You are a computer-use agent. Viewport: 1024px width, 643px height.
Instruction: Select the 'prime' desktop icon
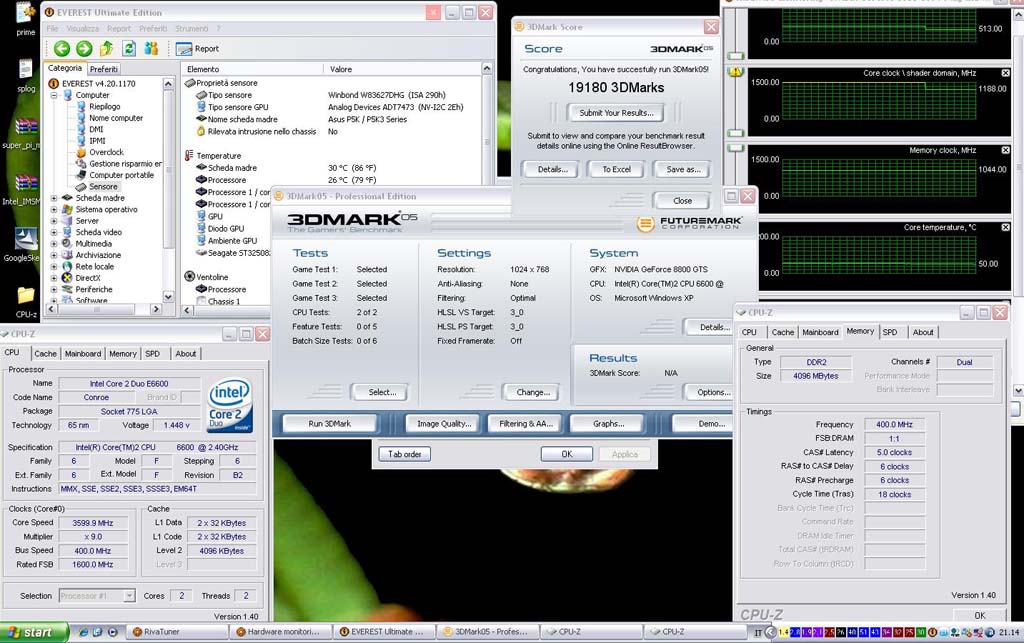25,19
